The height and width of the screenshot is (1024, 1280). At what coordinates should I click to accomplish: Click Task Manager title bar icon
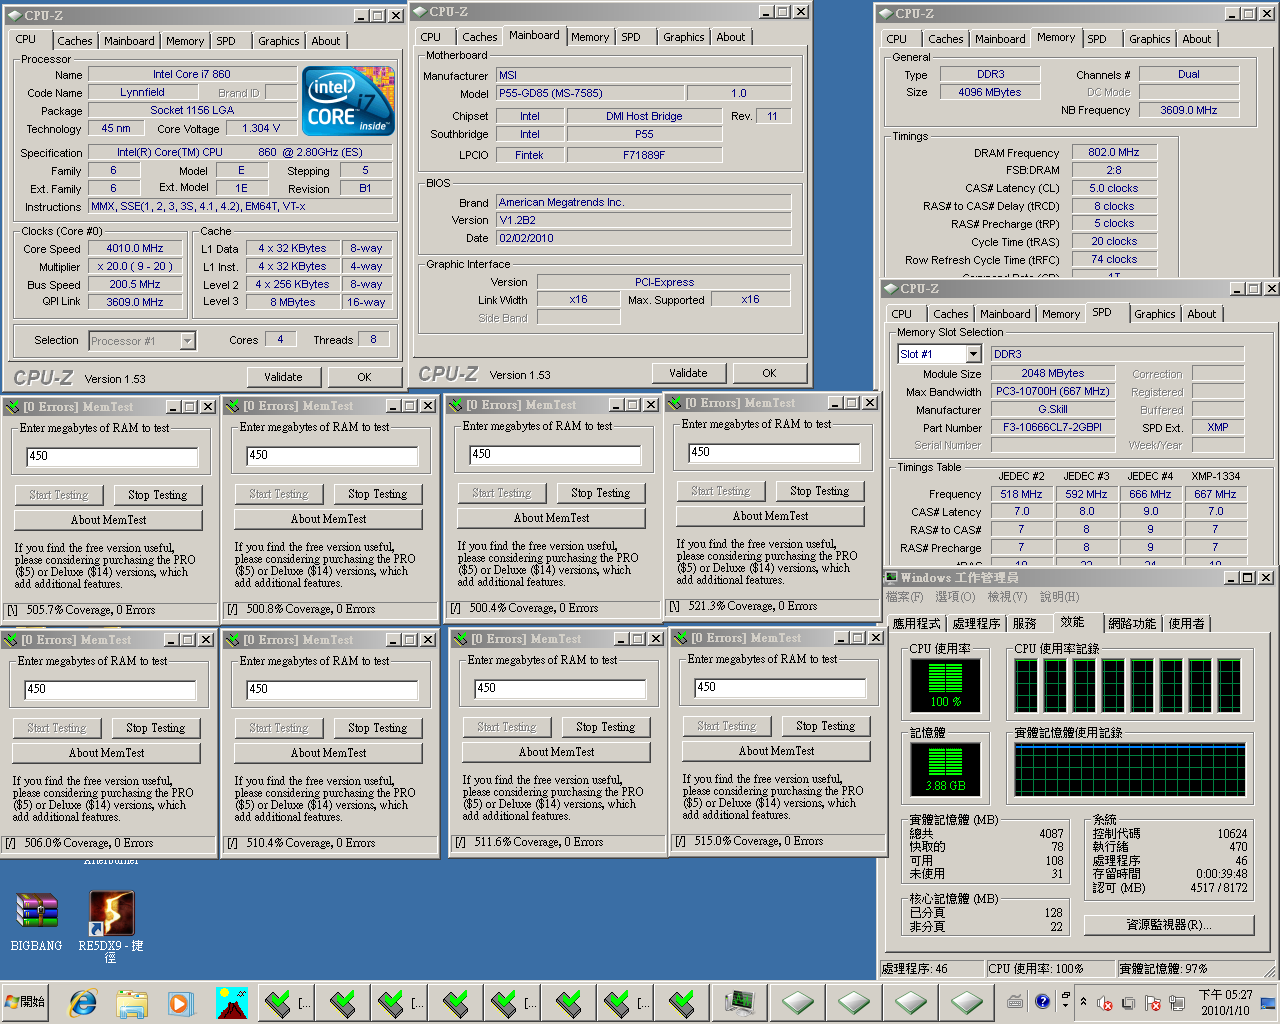click(891, 578)
